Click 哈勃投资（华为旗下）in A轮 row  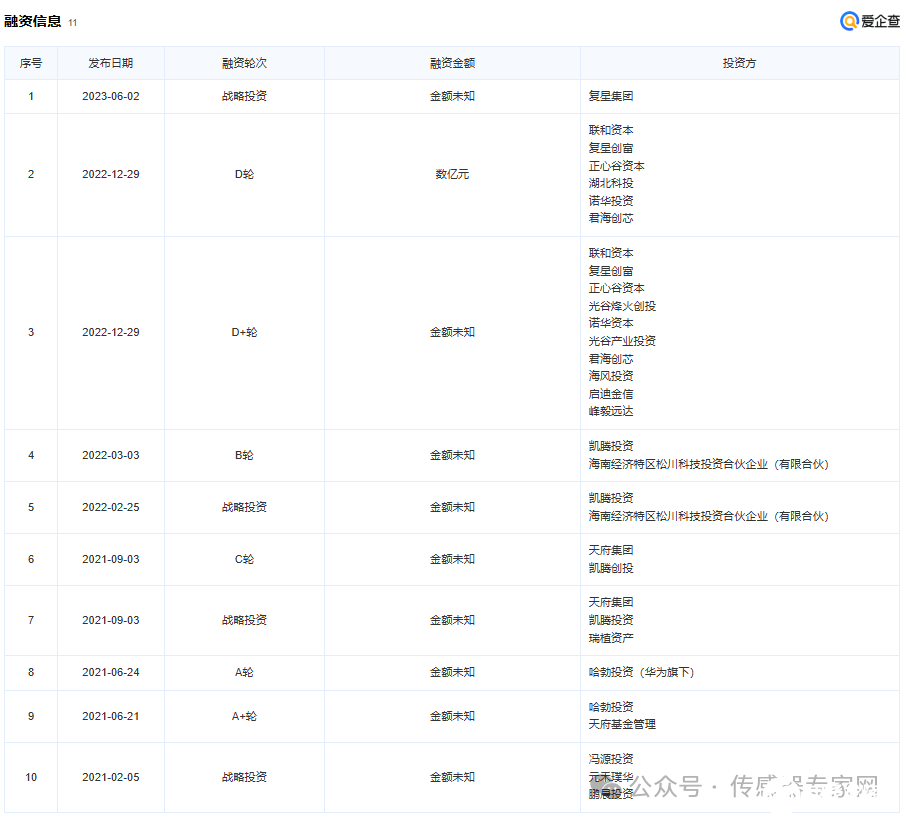click(x=641, y=672)
